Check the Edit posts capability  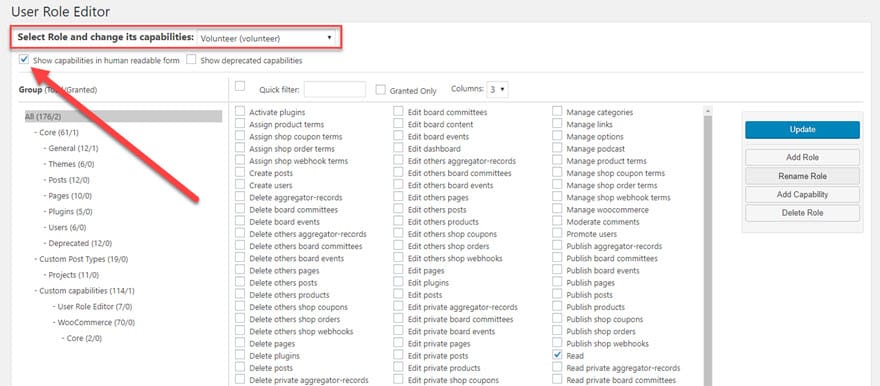(398, 294)
